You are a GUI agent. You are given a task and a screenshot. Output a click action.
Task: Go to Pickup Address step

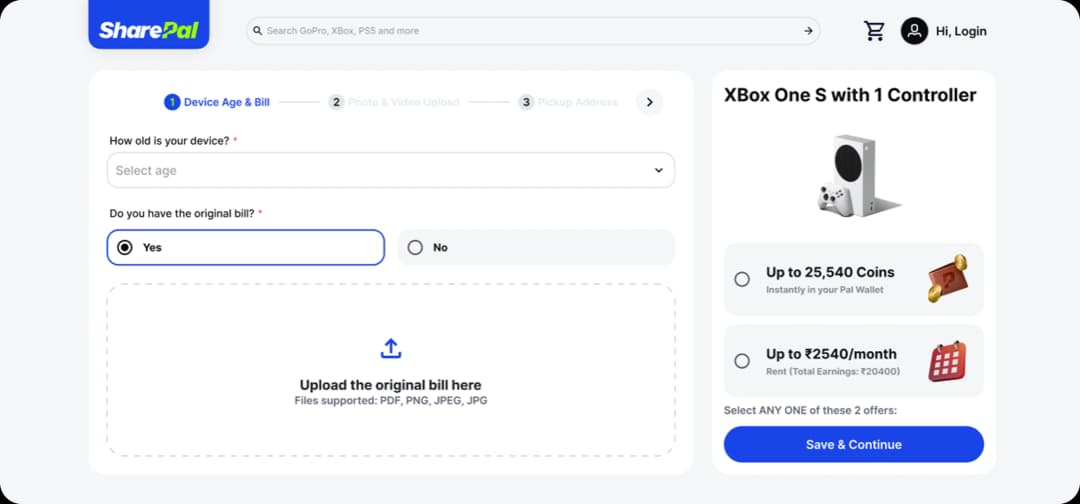pos(568,102)
